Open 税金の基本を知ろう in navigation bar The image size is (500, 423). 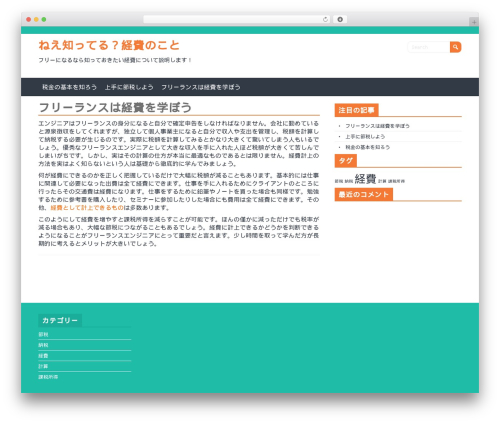click(x=69, y=87)
